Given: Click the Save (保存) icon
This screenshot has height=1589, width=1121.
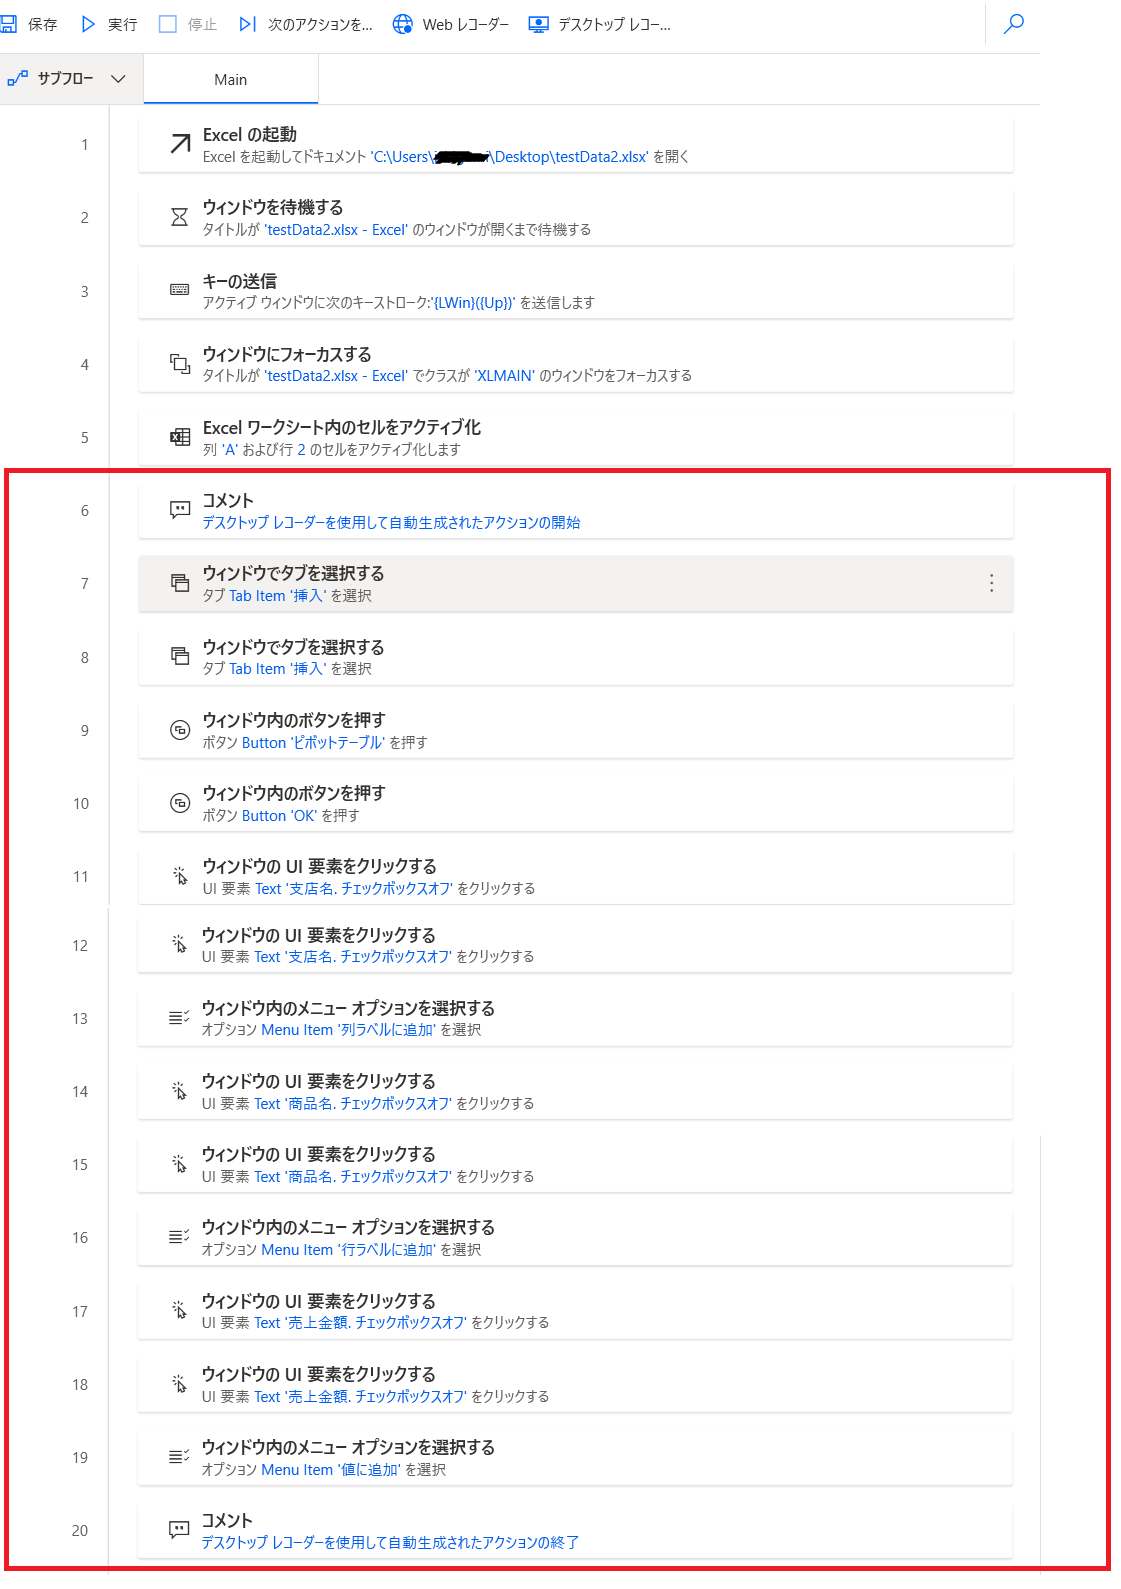Looking at the screenshot, I should point(9,24).
